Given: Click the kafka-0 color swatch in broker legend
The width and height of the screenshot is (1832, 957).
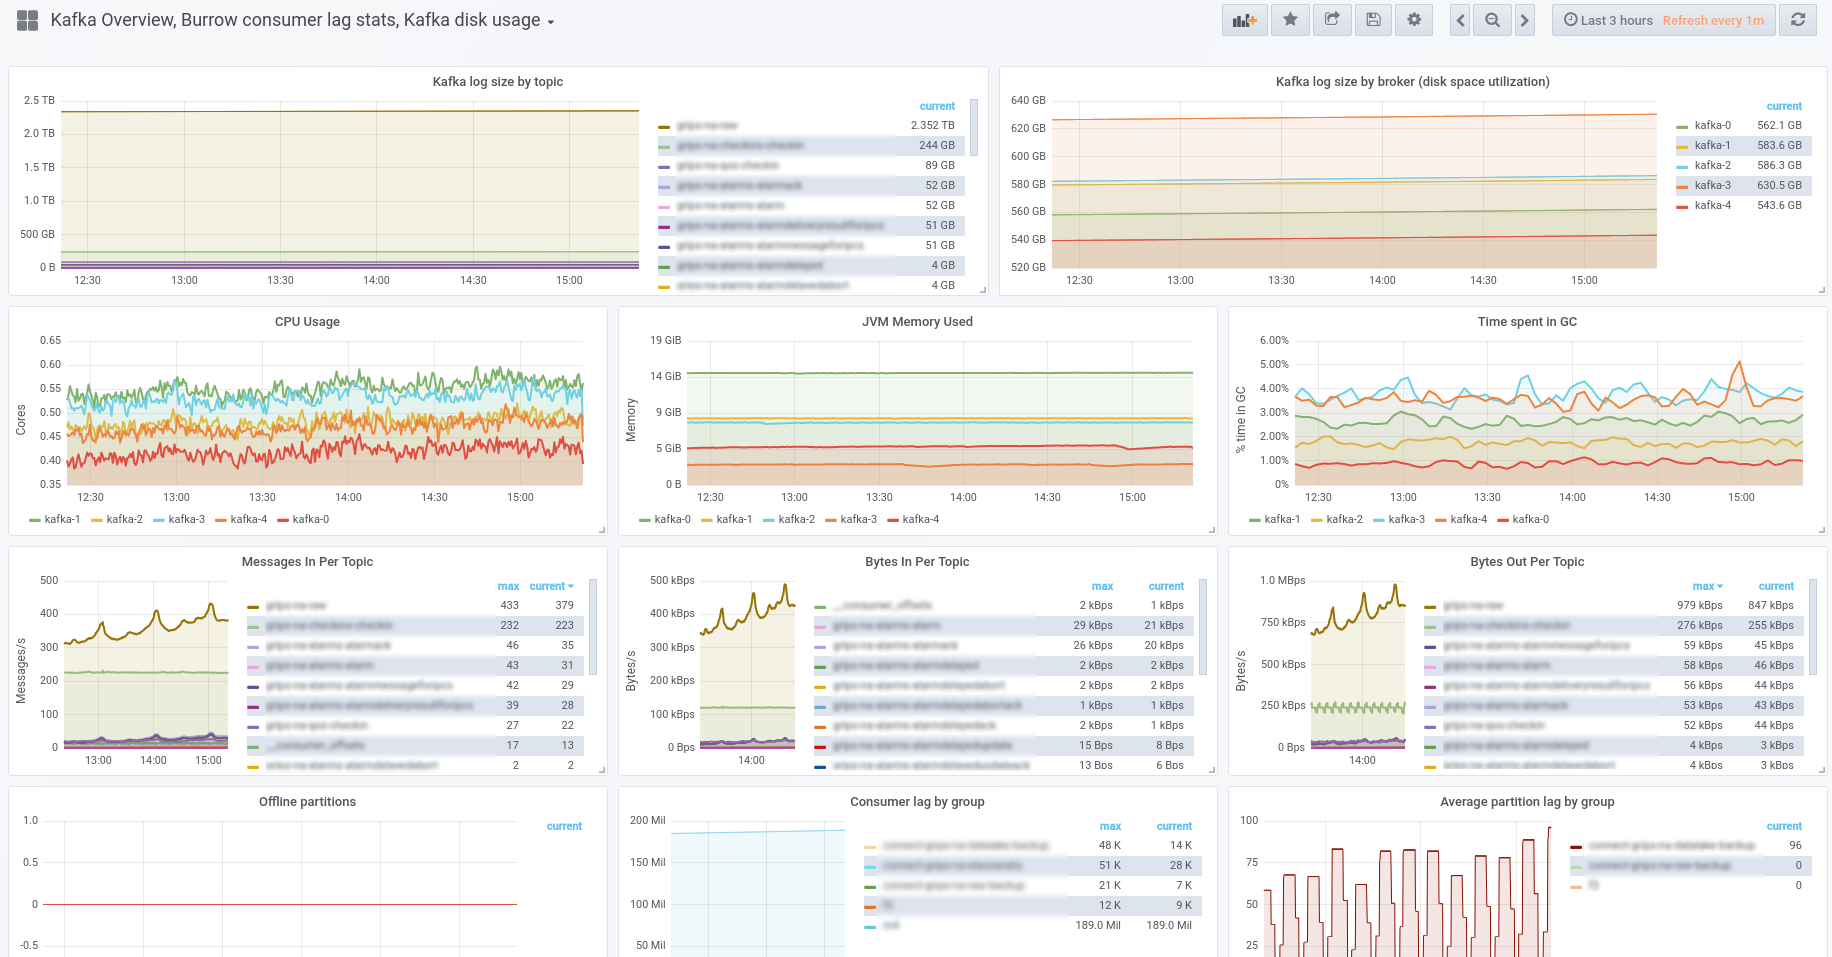Looking at the screenshot, I should 1682,126.
